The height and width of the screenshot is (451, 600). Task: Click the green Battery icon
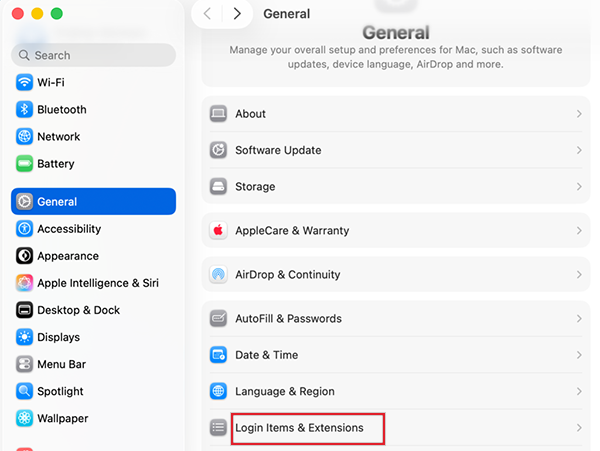coord(24,164)
